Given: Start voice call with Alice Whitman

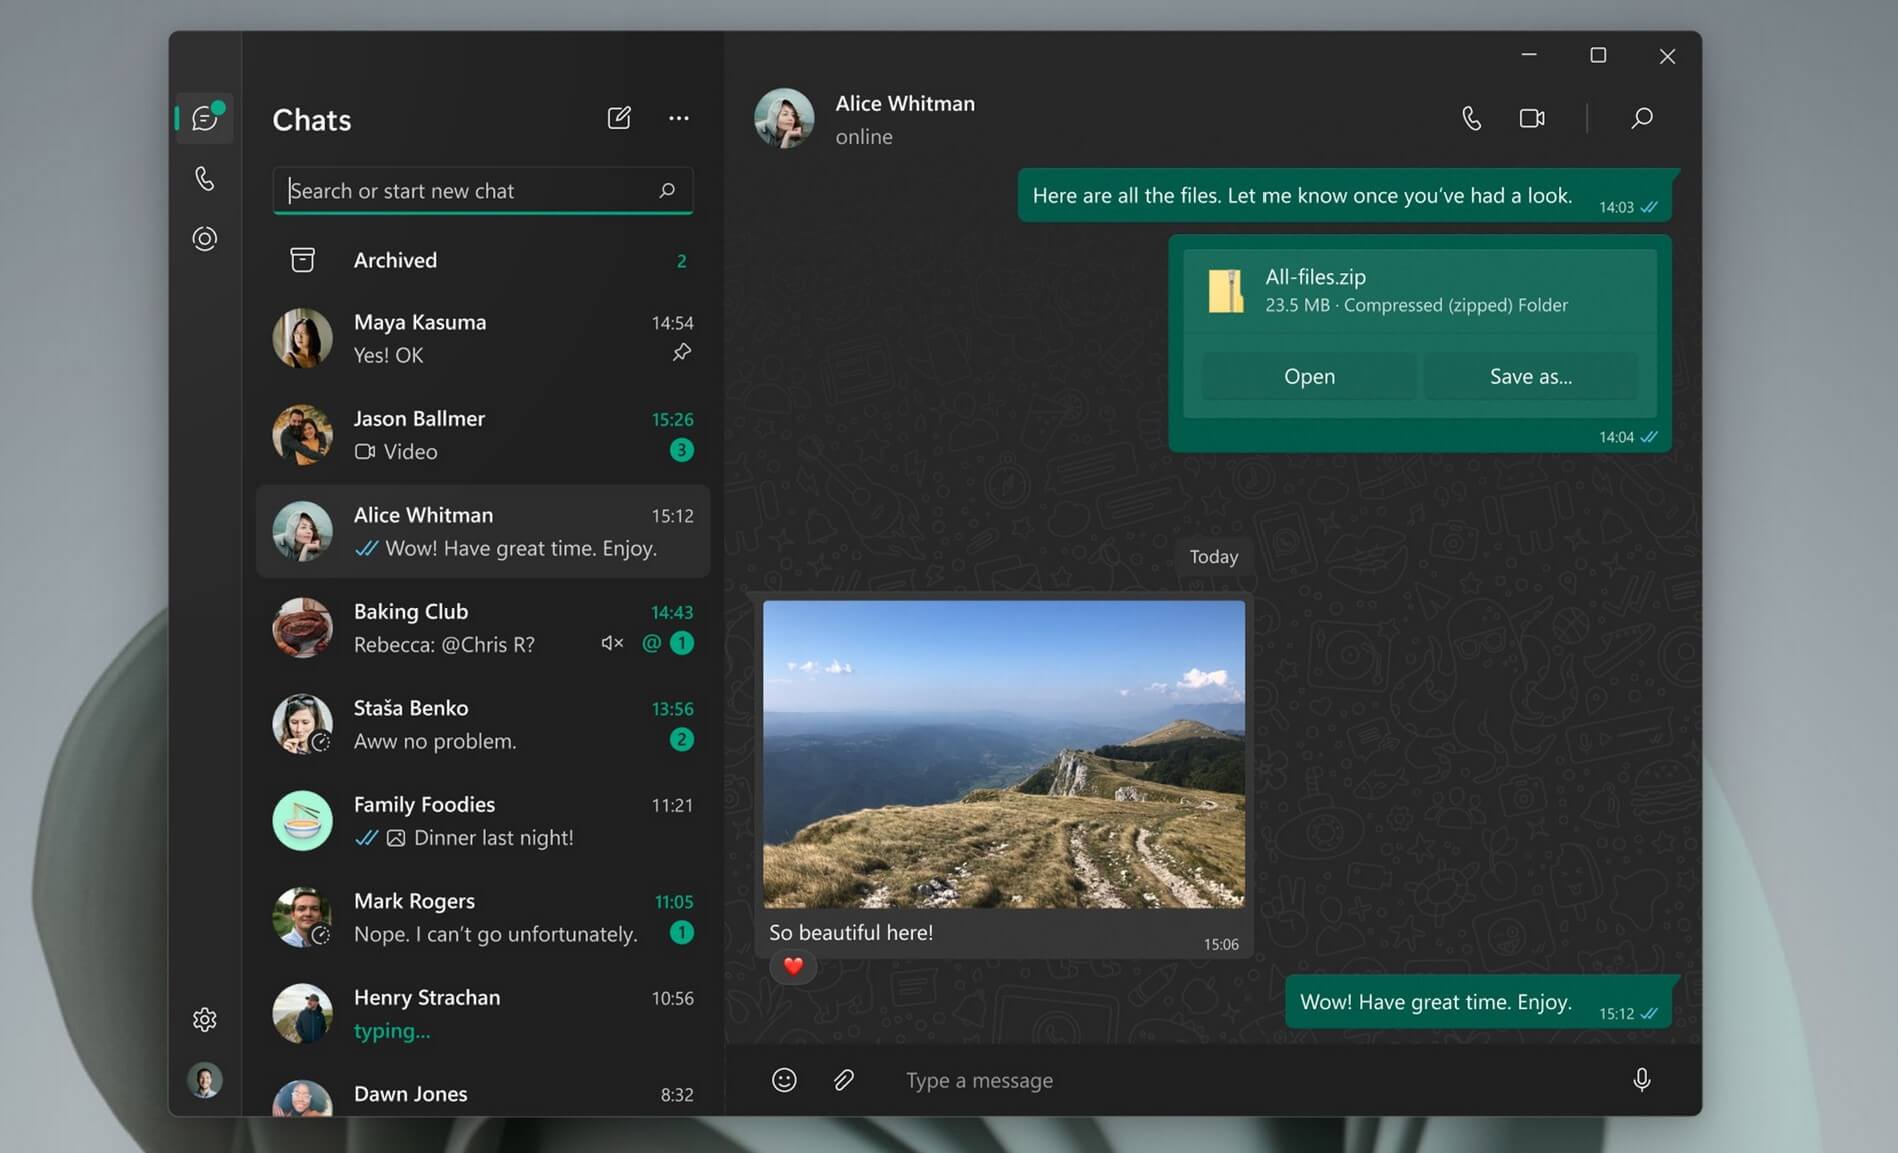Looking at the screenshot, I should [x=1471, y=118].
